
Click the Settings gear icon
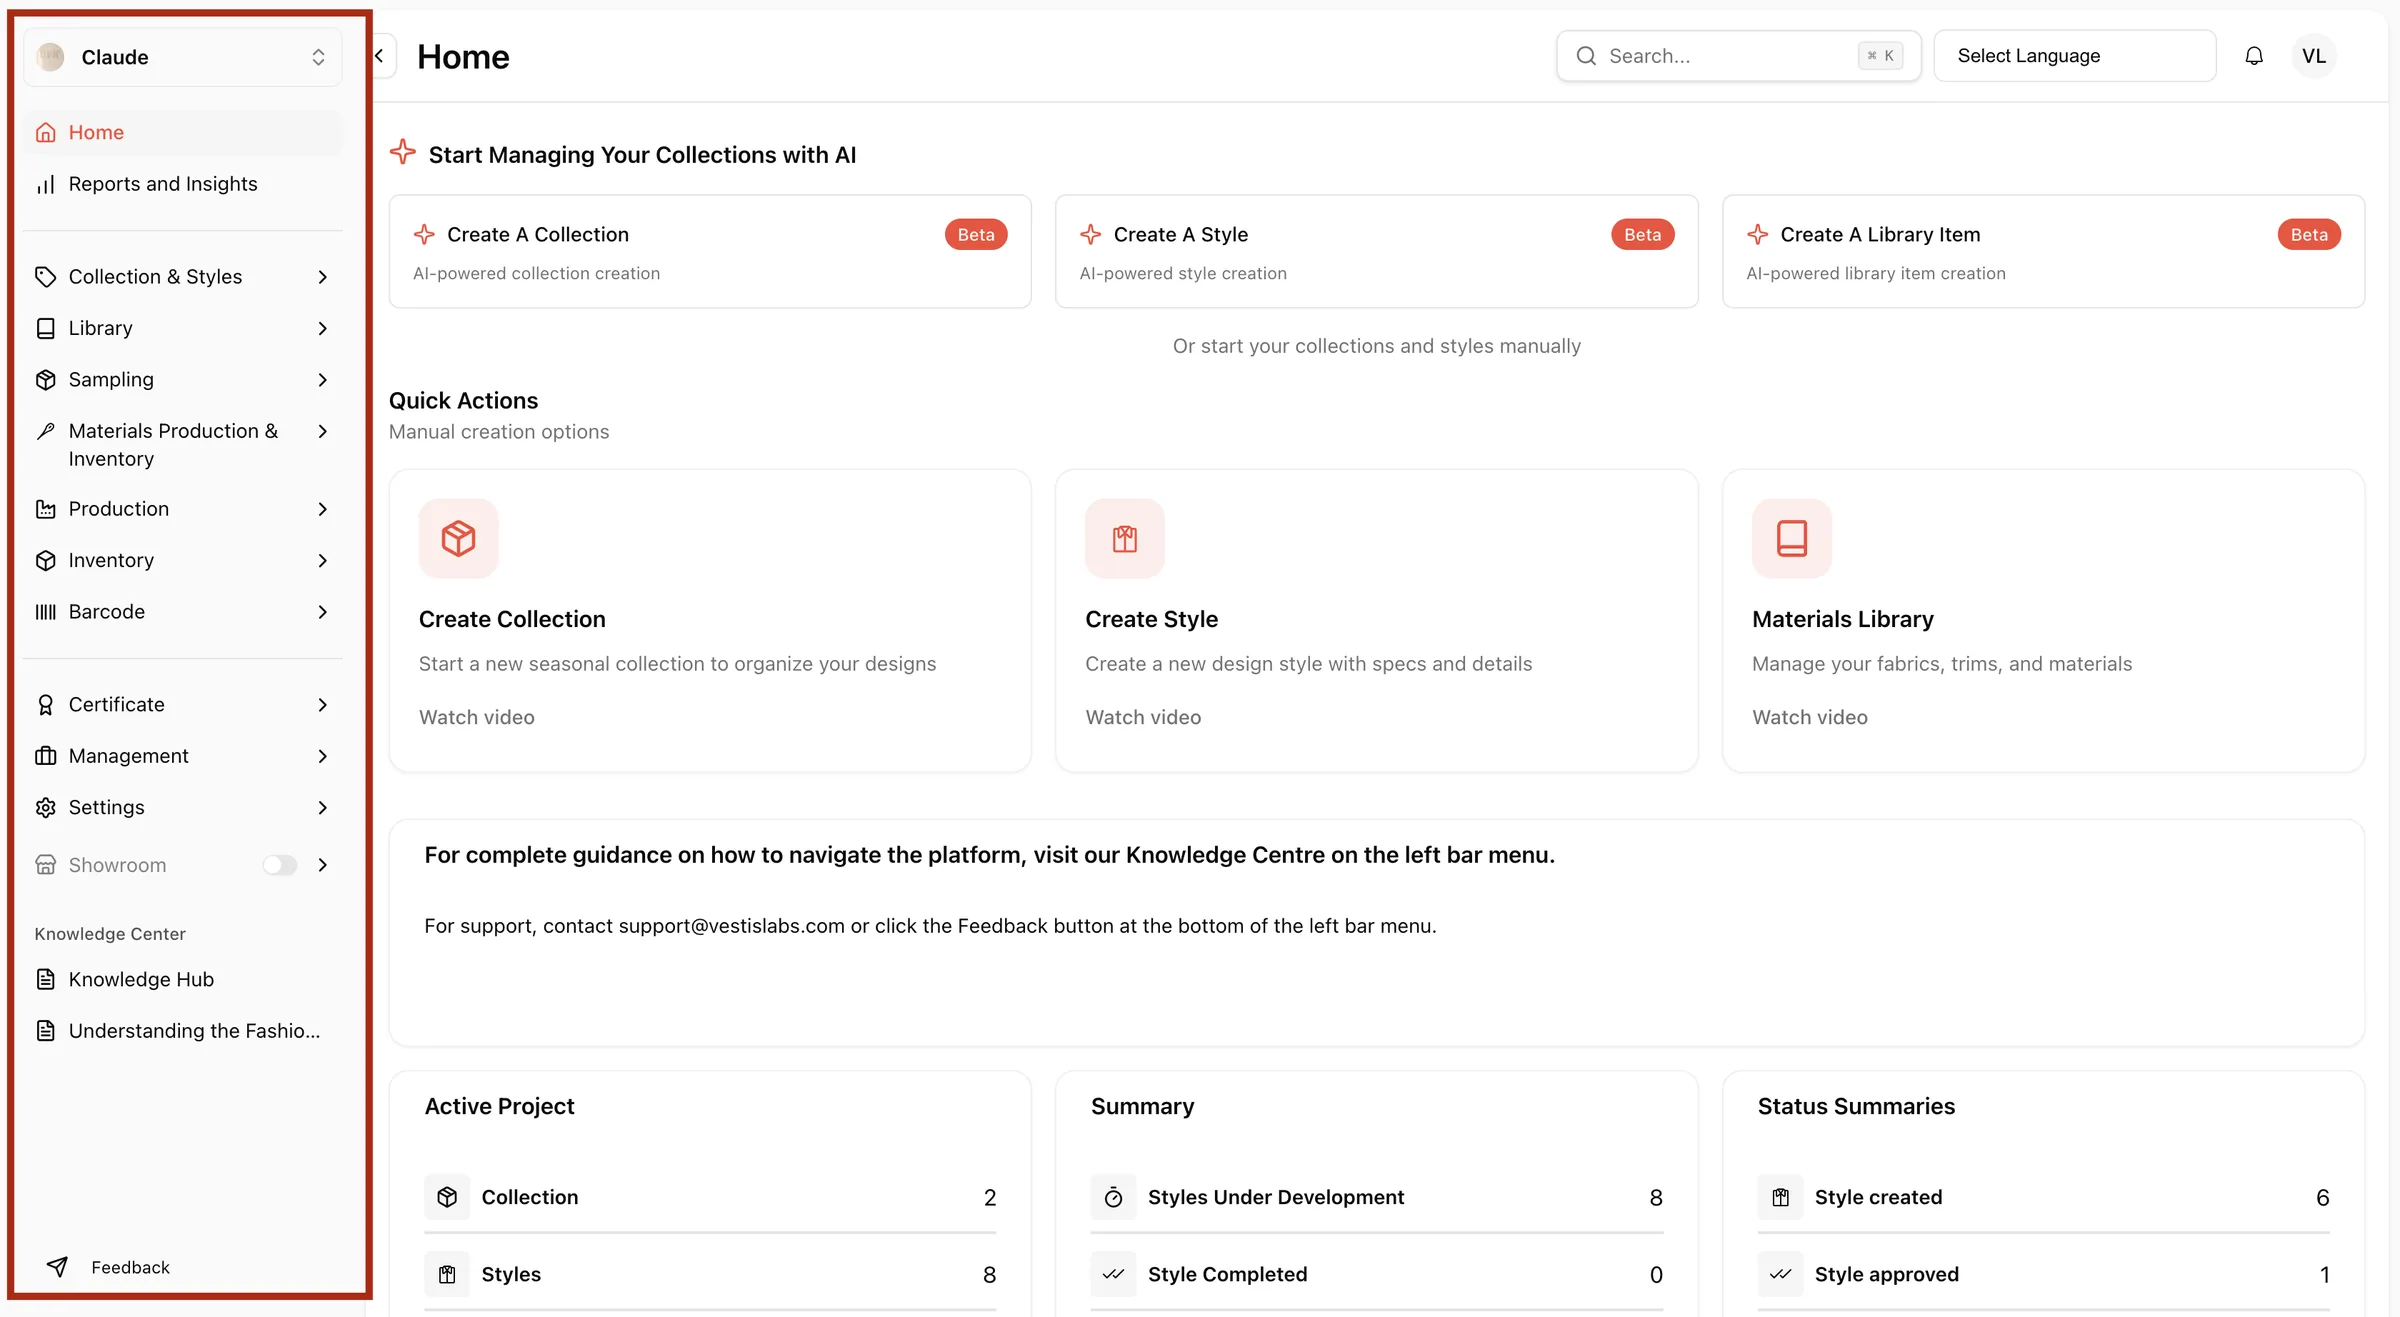pyautogui.click(x=46, y=808)
